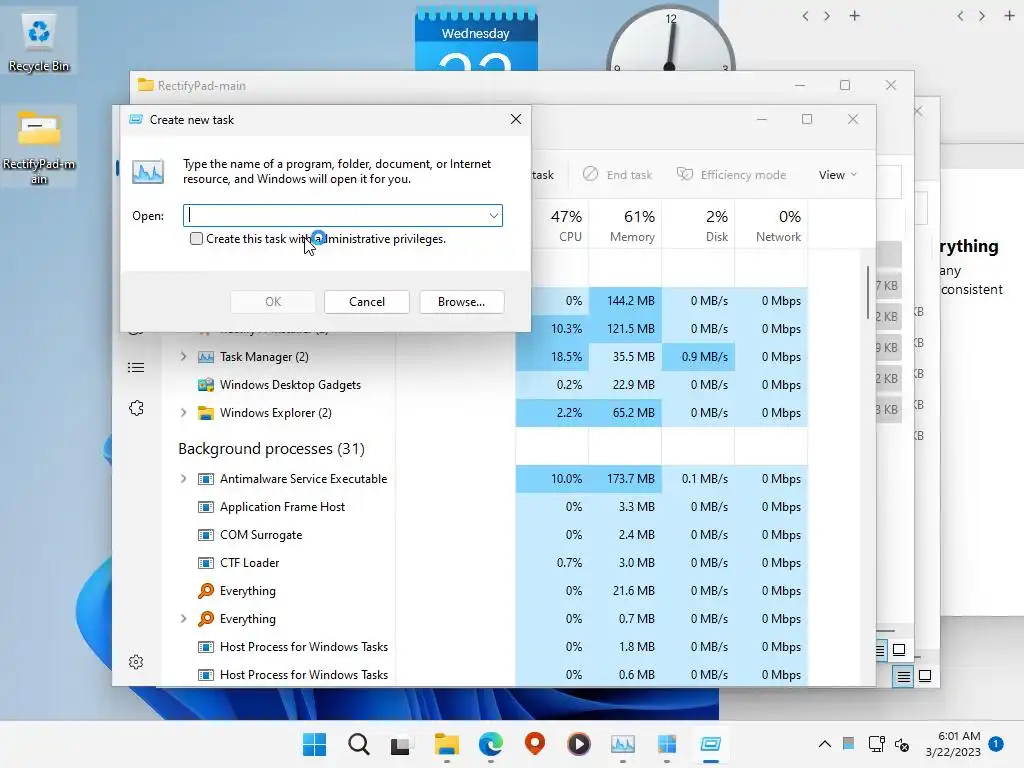Click the analog clock gadget
This screenshot has height=768, width=1024.
point(670,39)
